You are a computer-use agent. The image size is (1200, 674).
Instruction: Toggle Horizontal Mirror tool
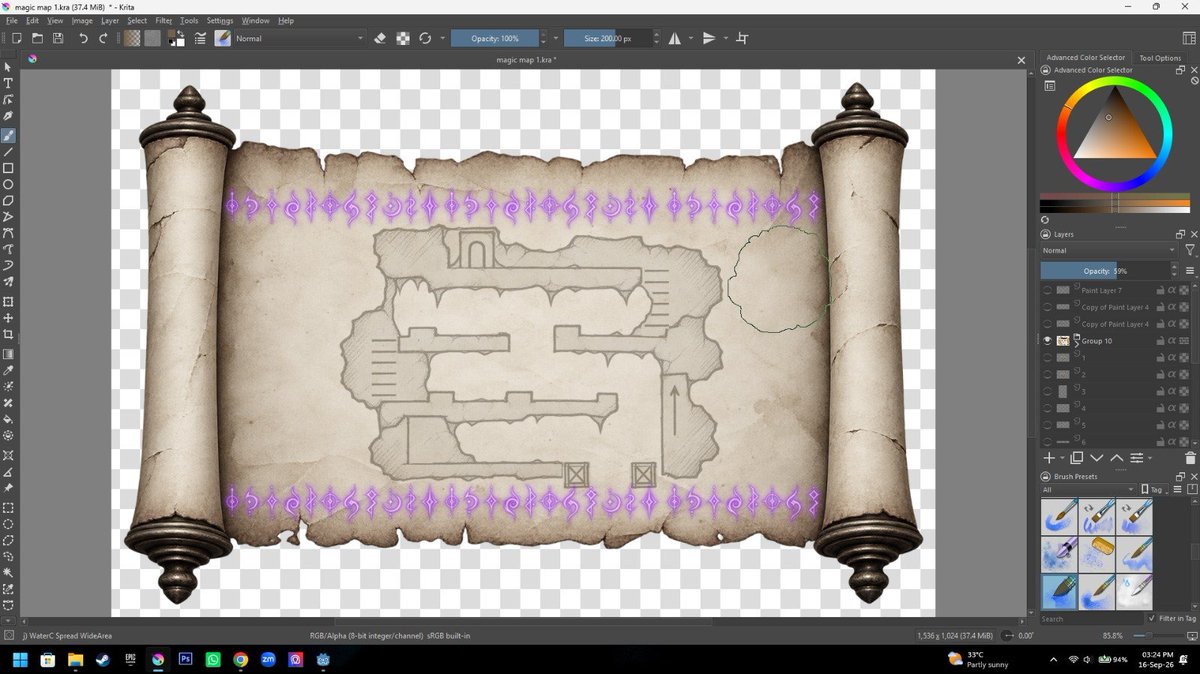[675, 38]
